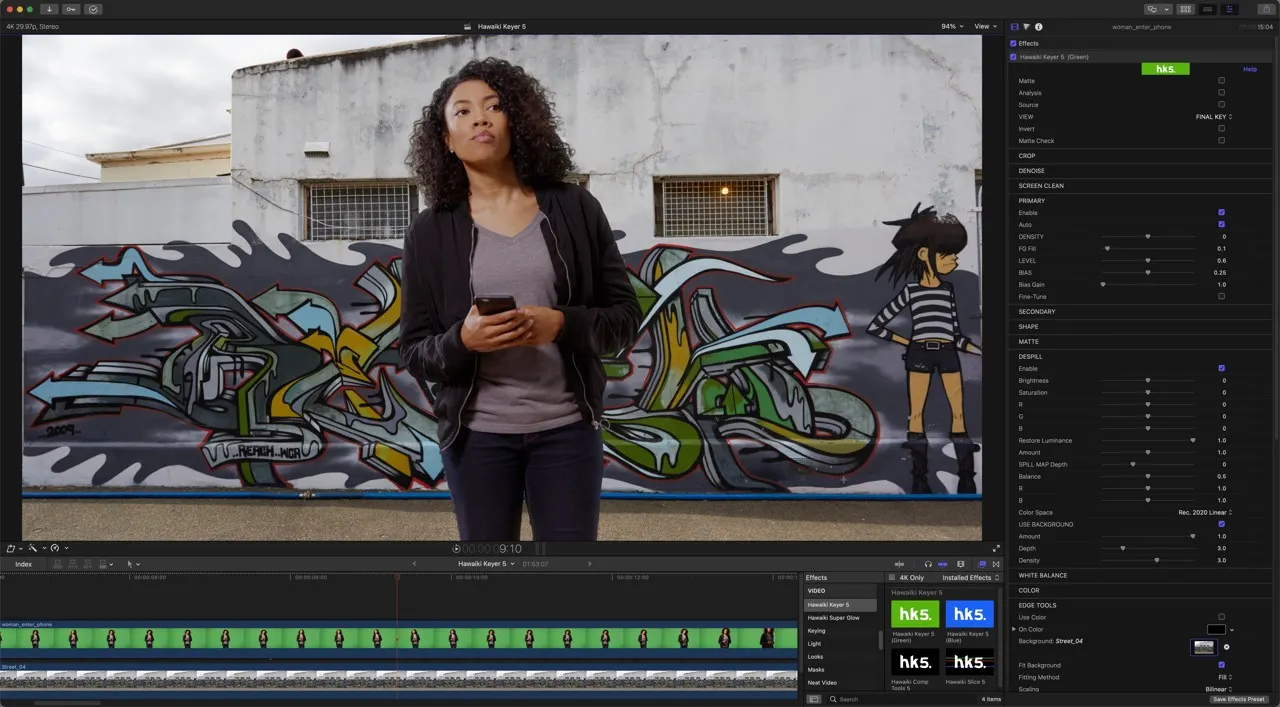Enable the Source checkbox

[x=1221, y=104]
